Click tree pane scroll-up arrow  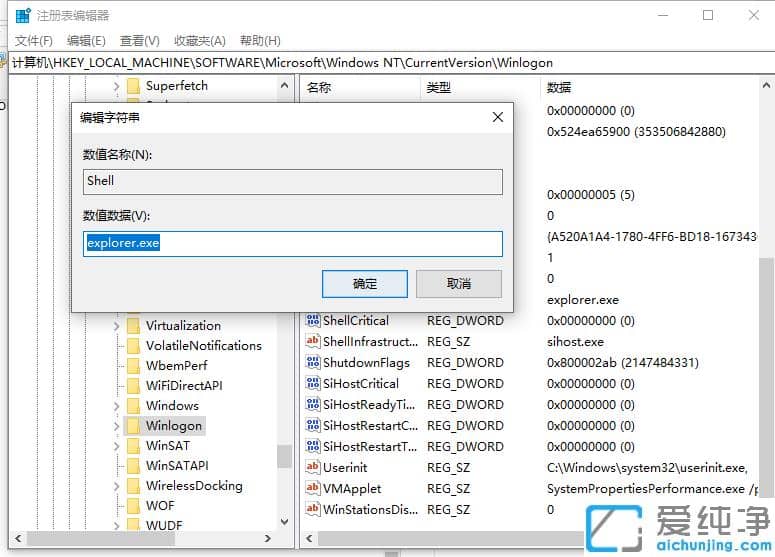[284, 86]
